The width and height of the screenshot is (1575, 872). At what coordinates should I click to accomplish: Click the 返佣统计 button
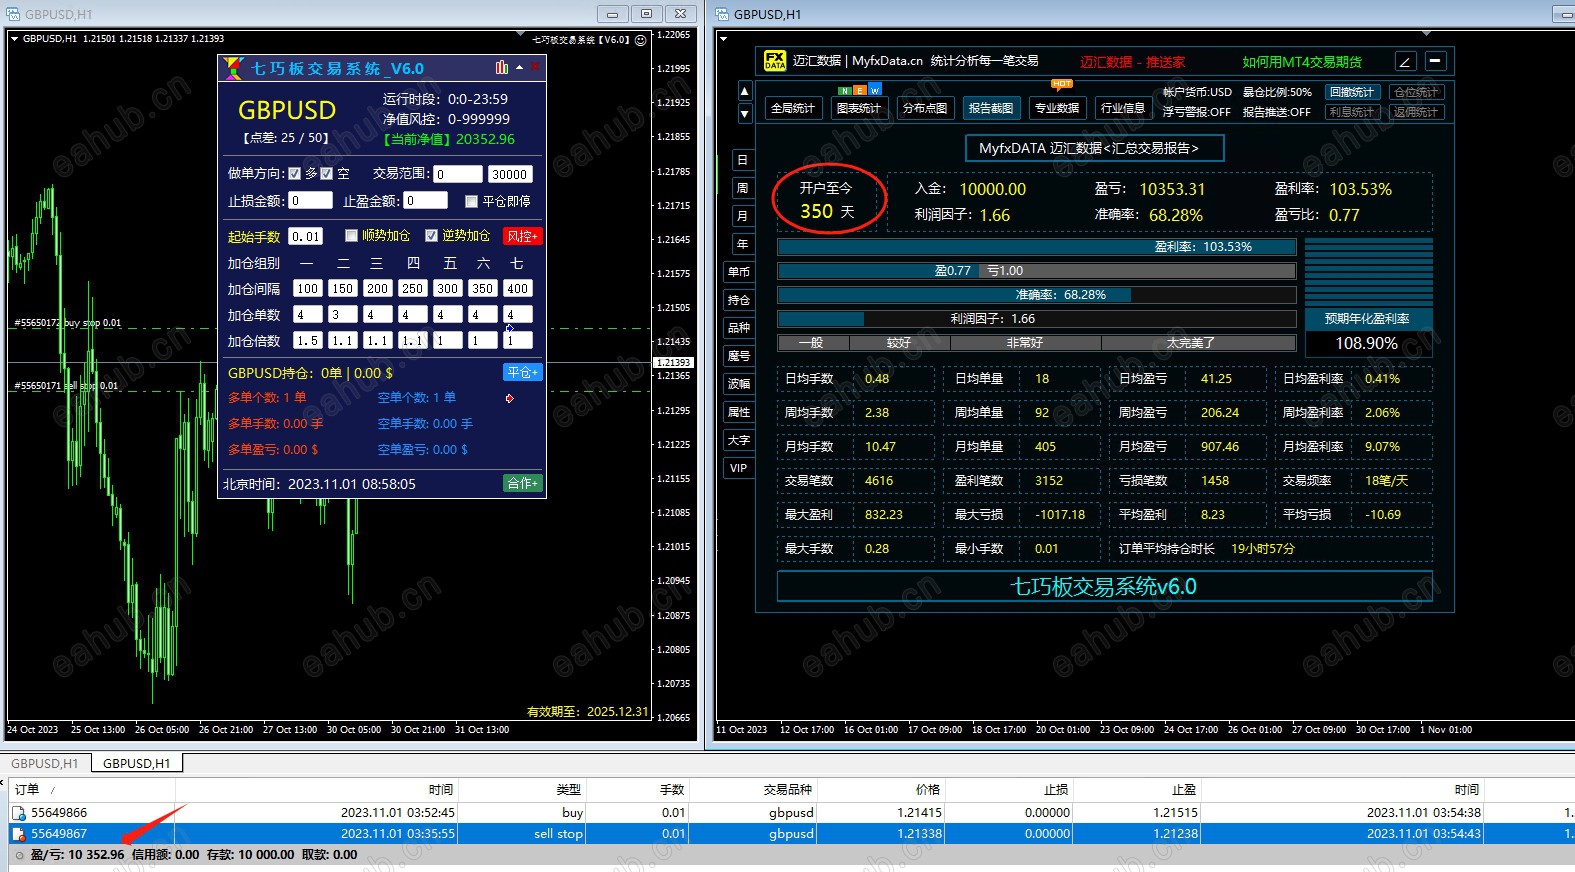pyautogui.click(x=1416, y=112)
